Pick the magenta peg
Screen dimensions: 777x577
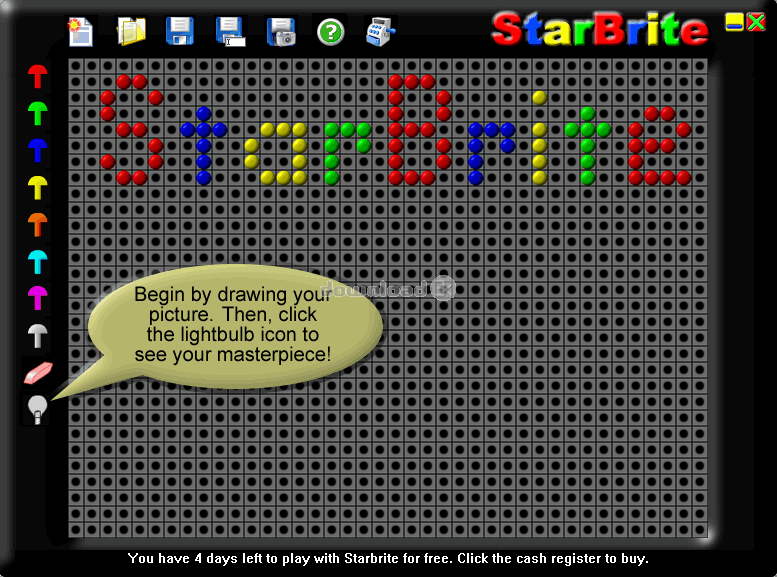38,298
